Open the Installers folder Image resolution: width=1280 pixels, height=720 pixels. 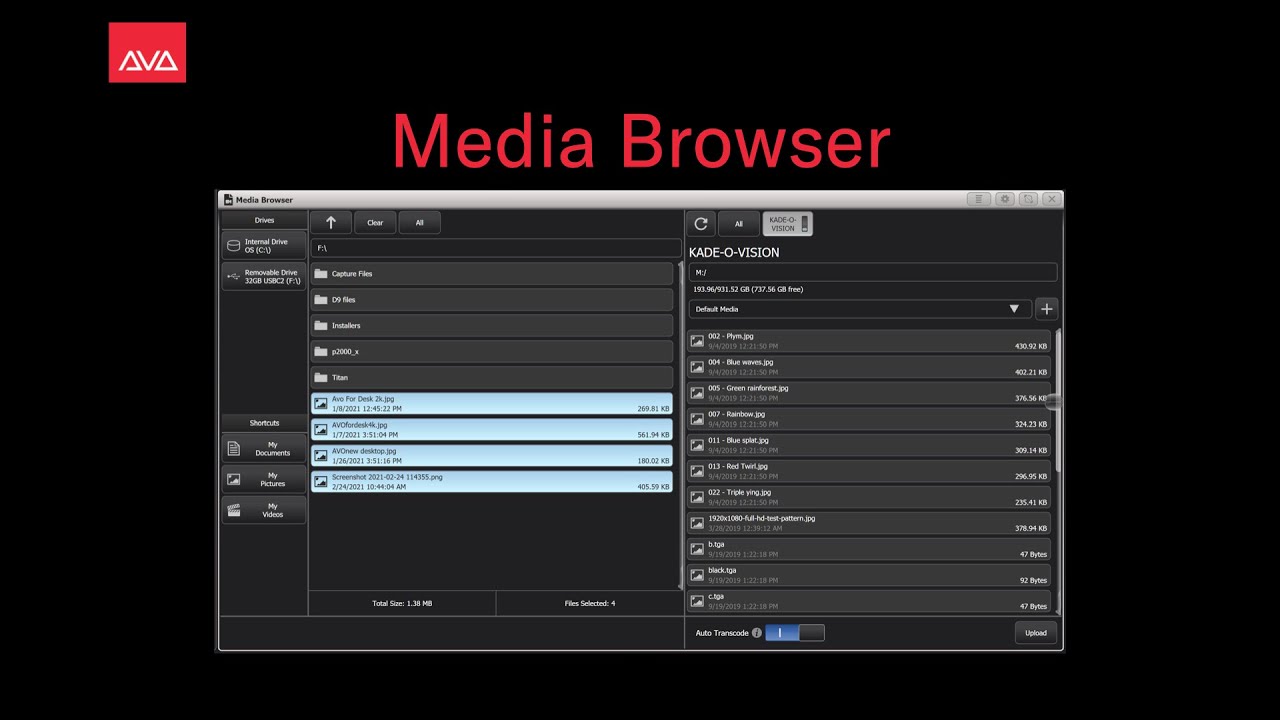point(492,326)
